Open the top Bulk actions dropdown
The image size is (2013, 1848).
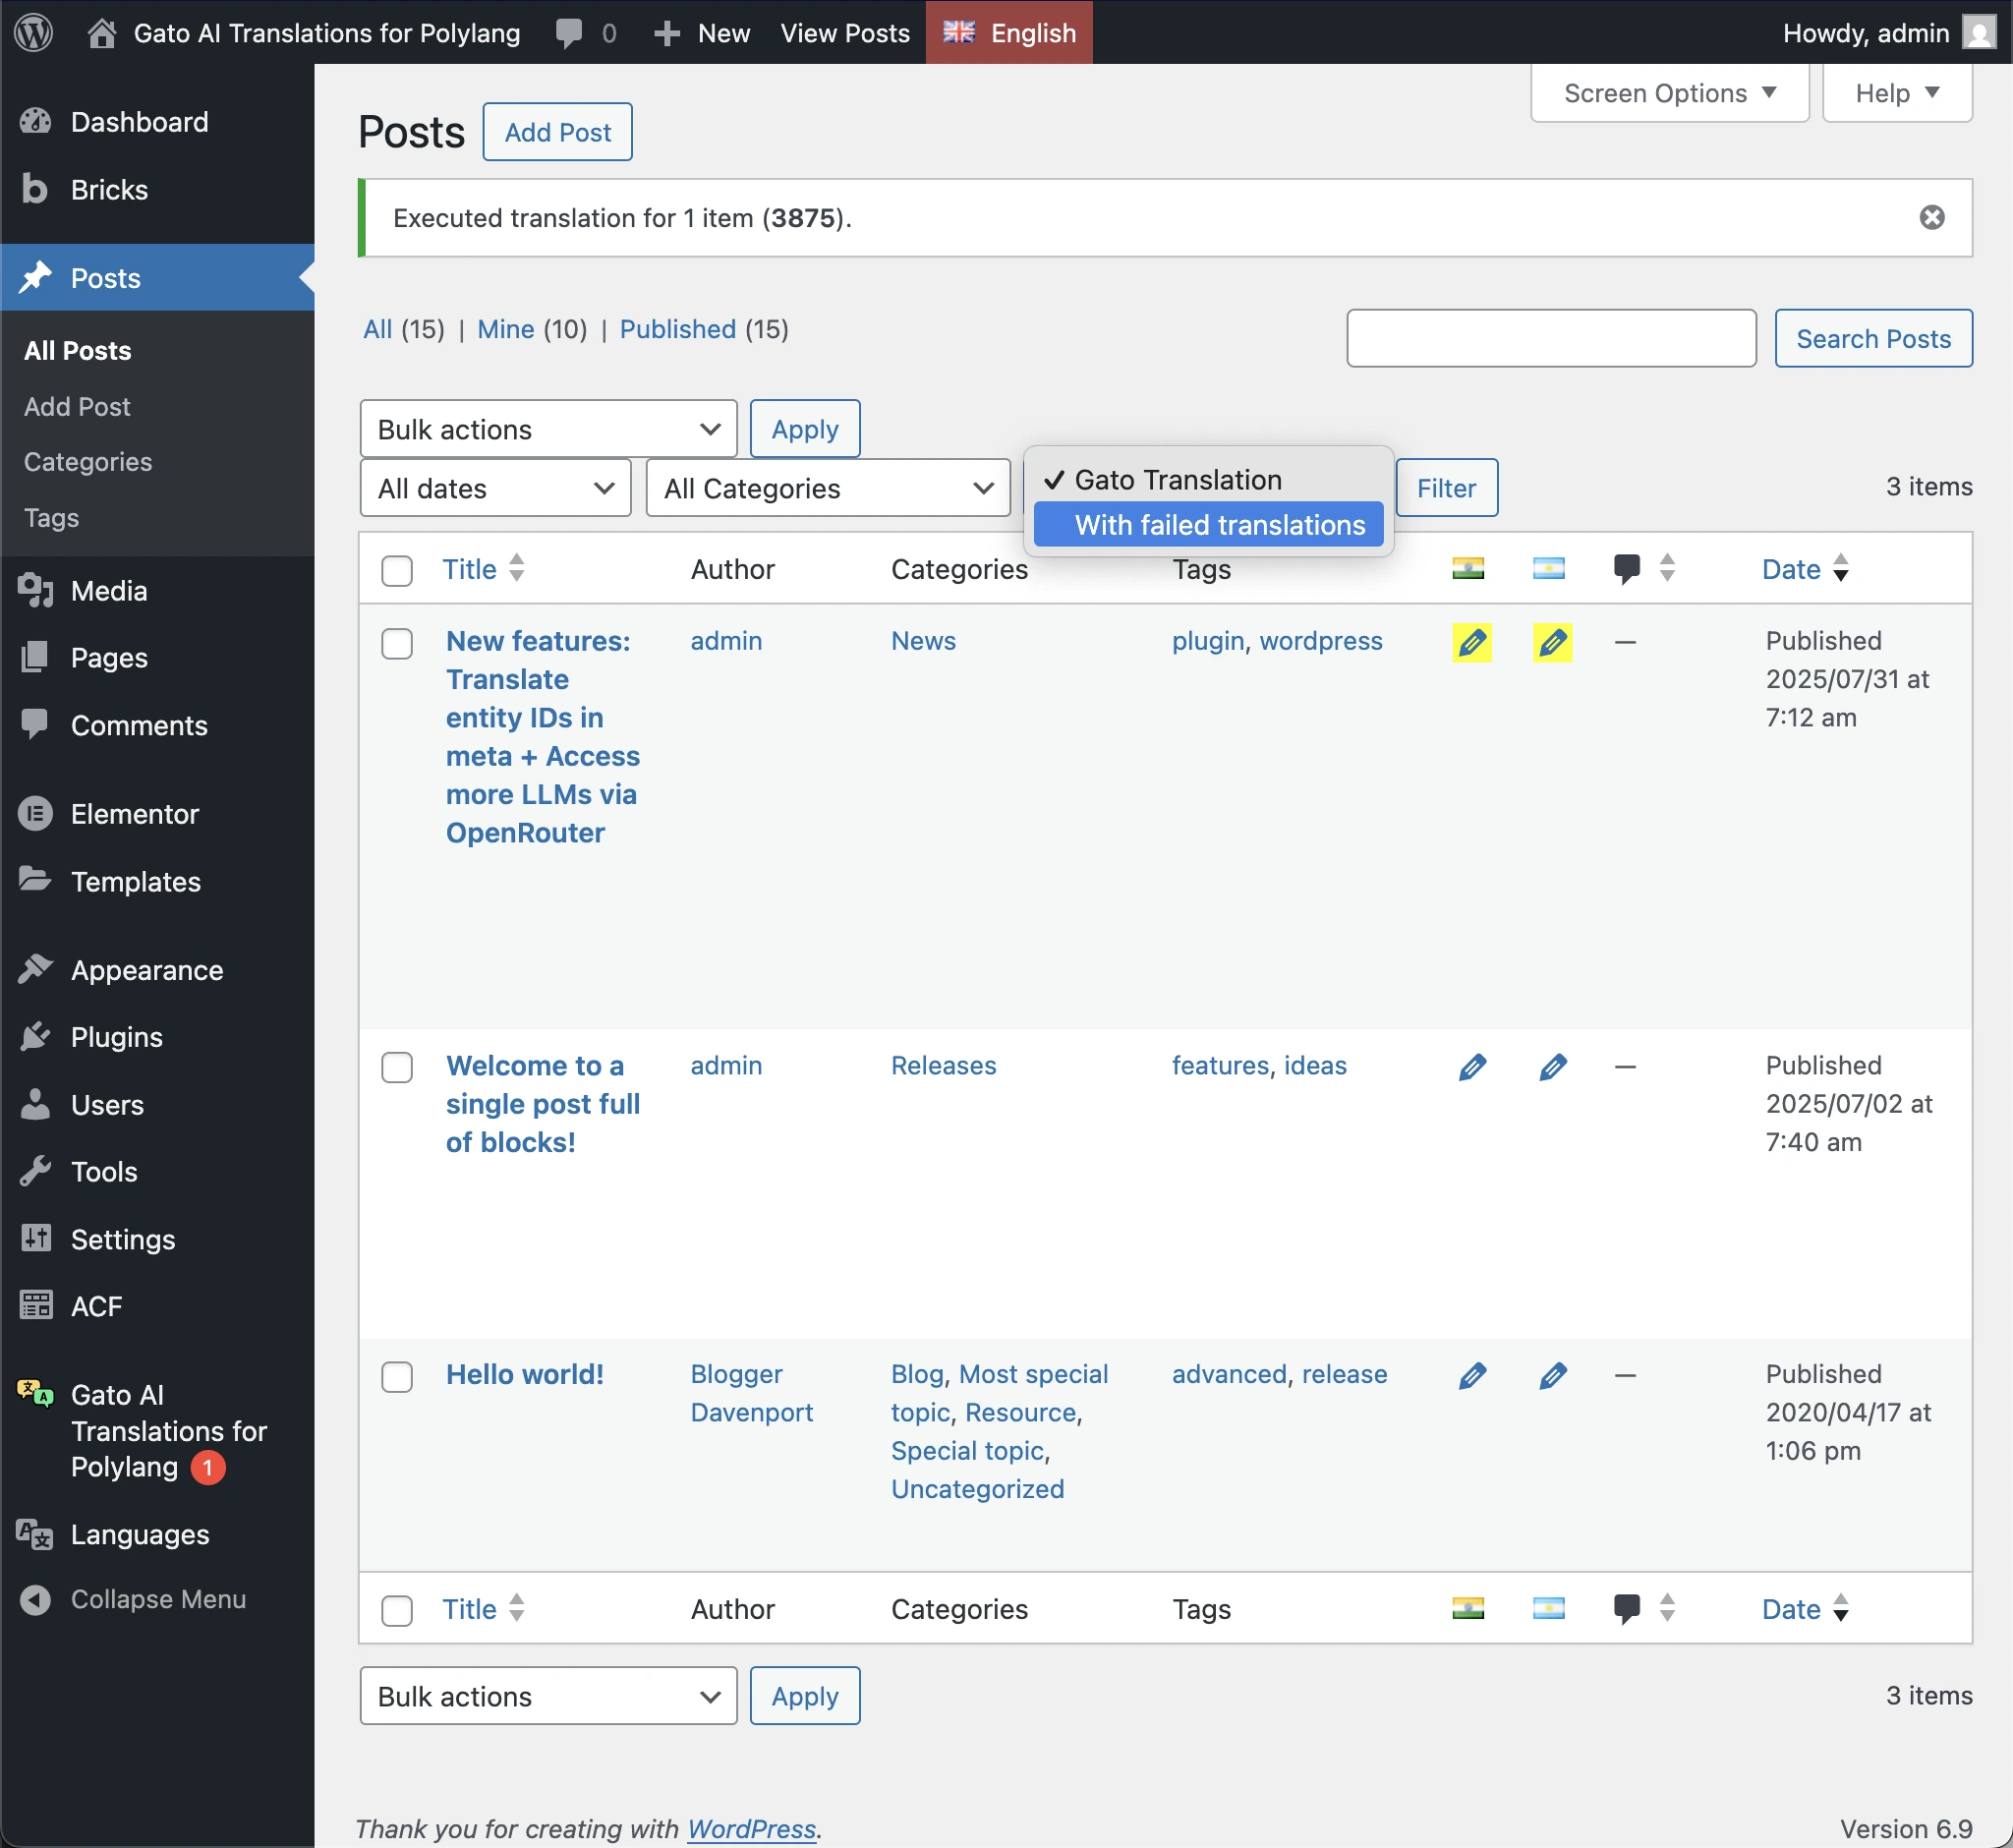pos(548,429)
